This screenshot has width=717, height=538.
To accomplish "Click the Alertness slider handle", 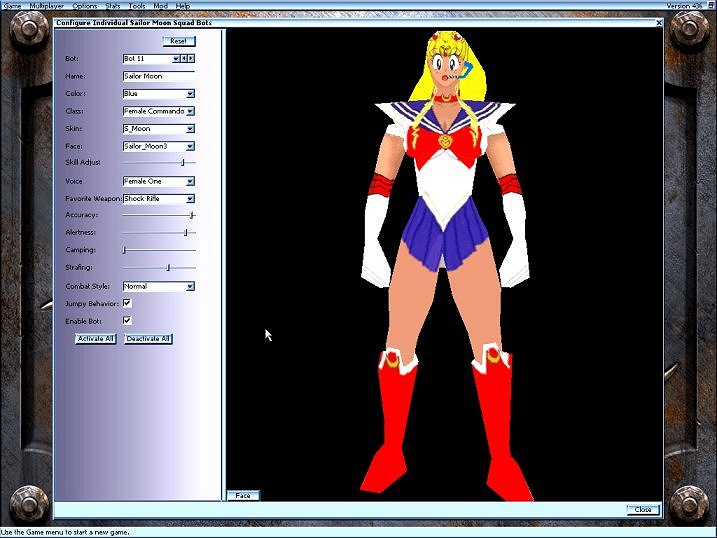I will pyautogui.click(x=186, y=233).
